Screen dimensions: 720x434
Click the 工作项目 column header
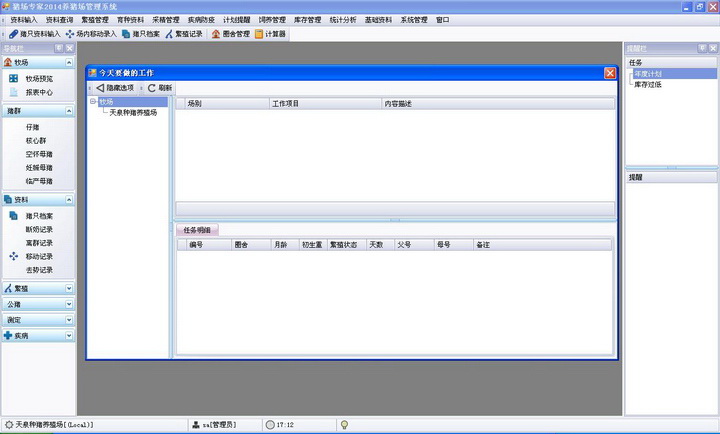click(288, 103)
